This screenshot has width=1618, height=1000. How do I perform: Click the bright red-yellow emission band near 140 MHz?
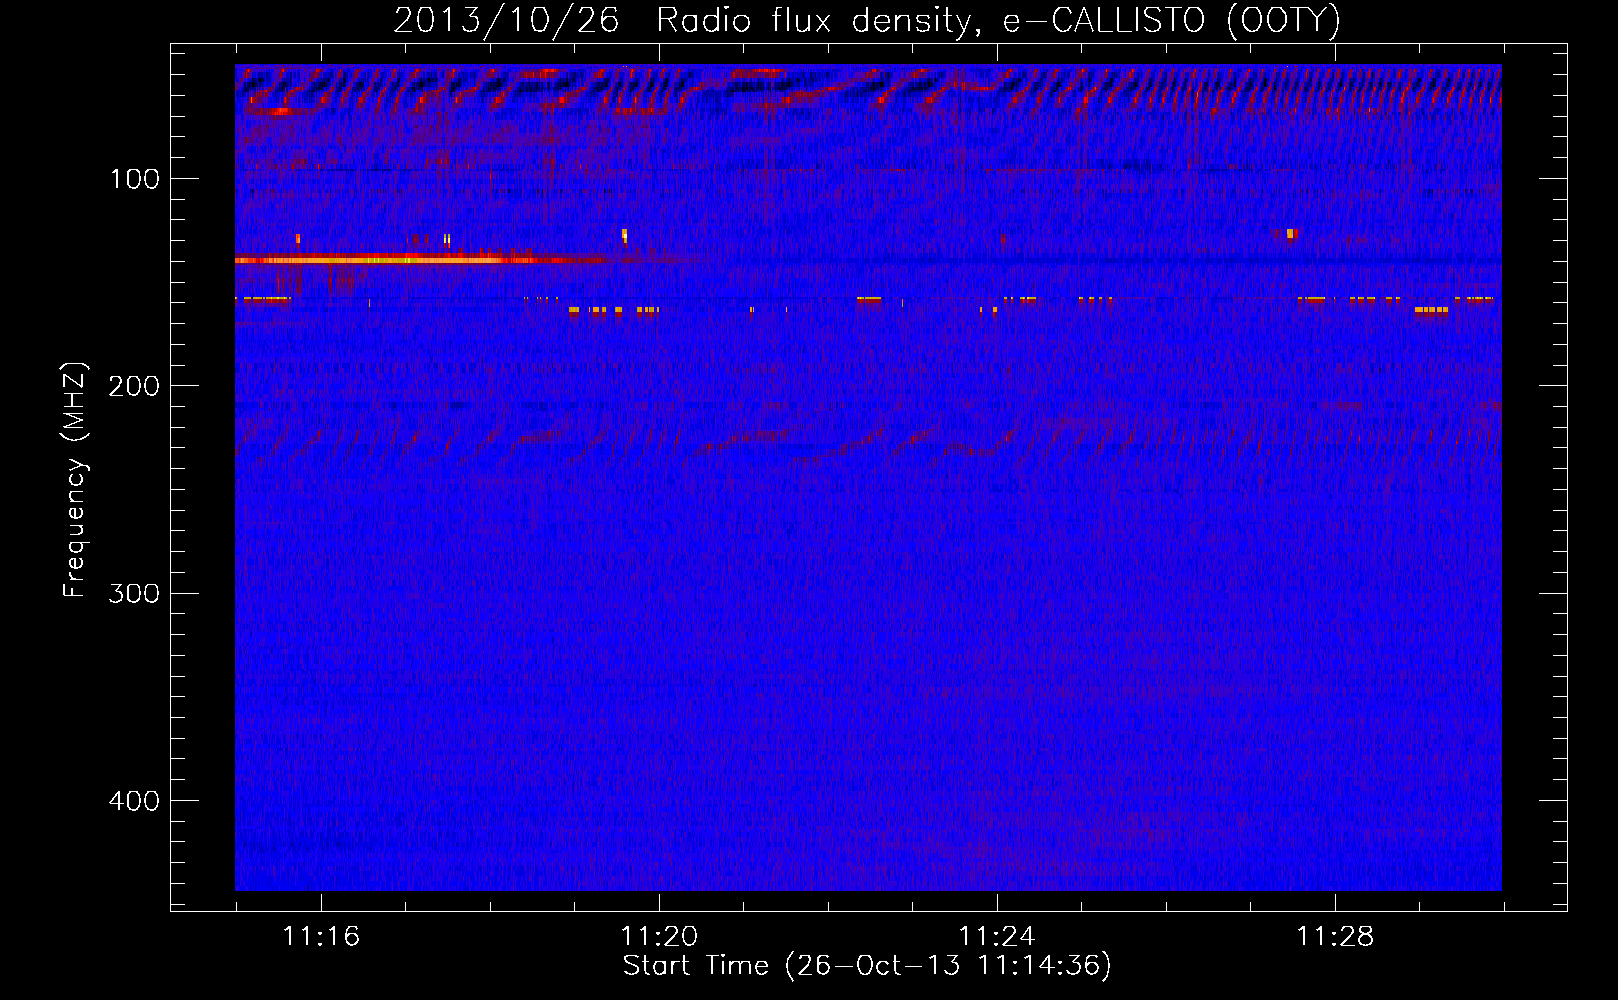[420, 260]
